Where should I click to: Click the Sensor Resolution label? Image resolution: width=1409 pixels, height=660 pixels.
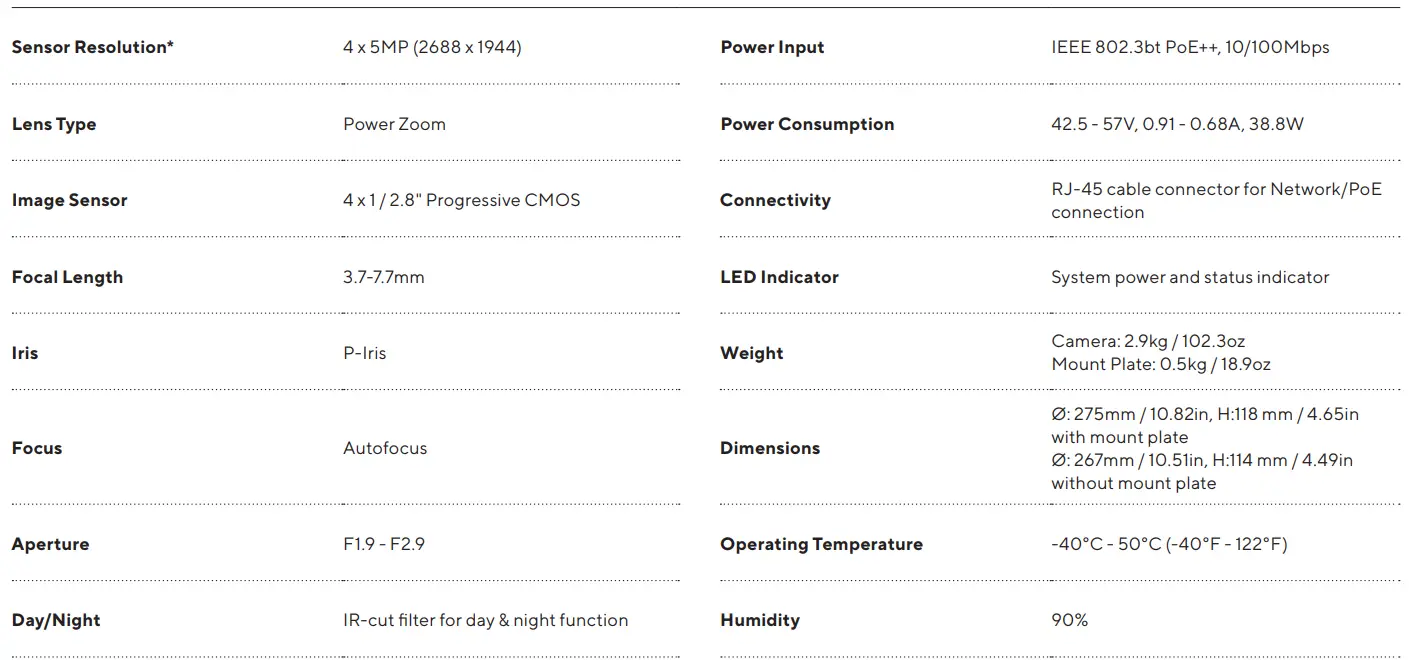(x=92, y=47)
